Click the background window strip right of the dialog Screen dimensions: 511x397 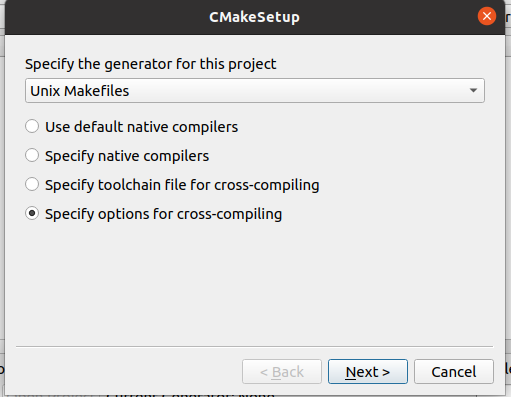click(x=508, y=200)
